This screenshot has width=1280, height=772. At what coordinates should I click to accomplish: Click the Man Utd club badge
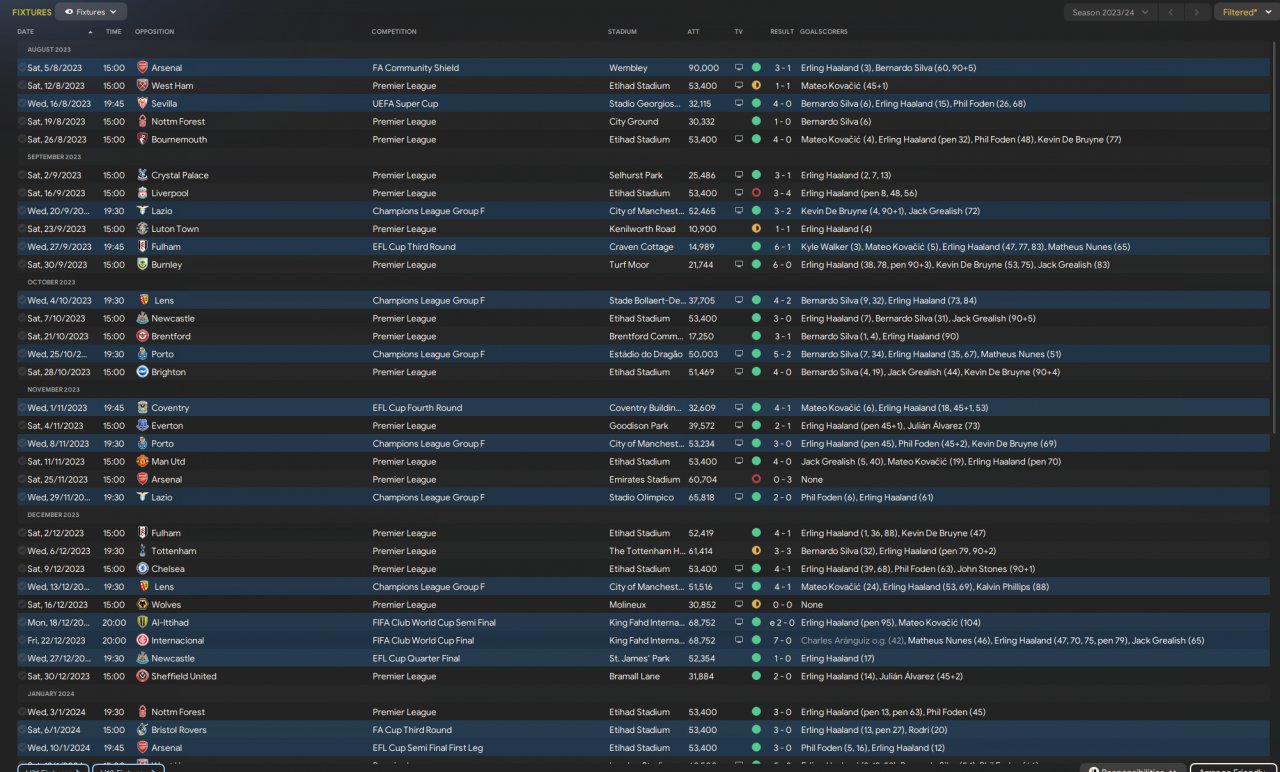[x=142, y=462]
